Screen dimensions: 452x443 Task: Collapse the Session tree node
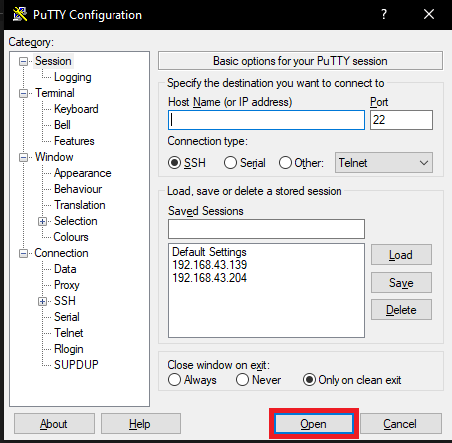tap(23, 61)
